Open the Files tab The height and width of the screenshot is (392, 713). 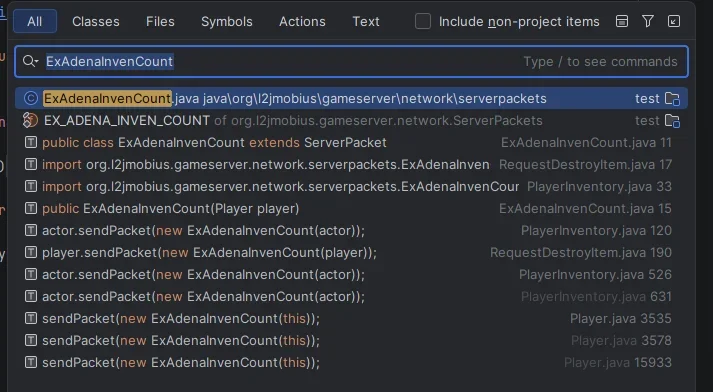coord(160,21)
